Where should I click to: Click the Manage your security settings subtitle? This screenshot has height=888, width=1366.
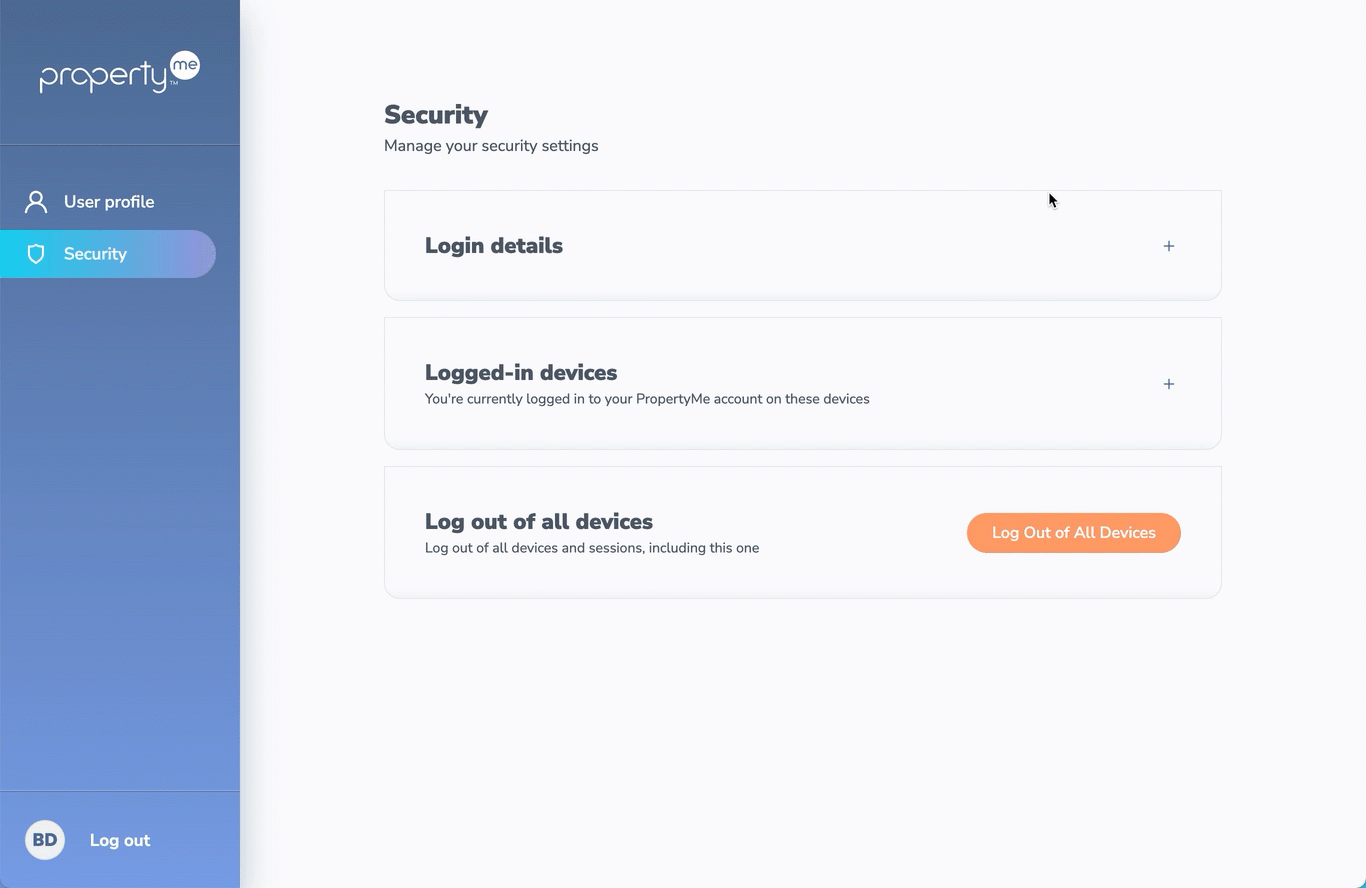491,146
